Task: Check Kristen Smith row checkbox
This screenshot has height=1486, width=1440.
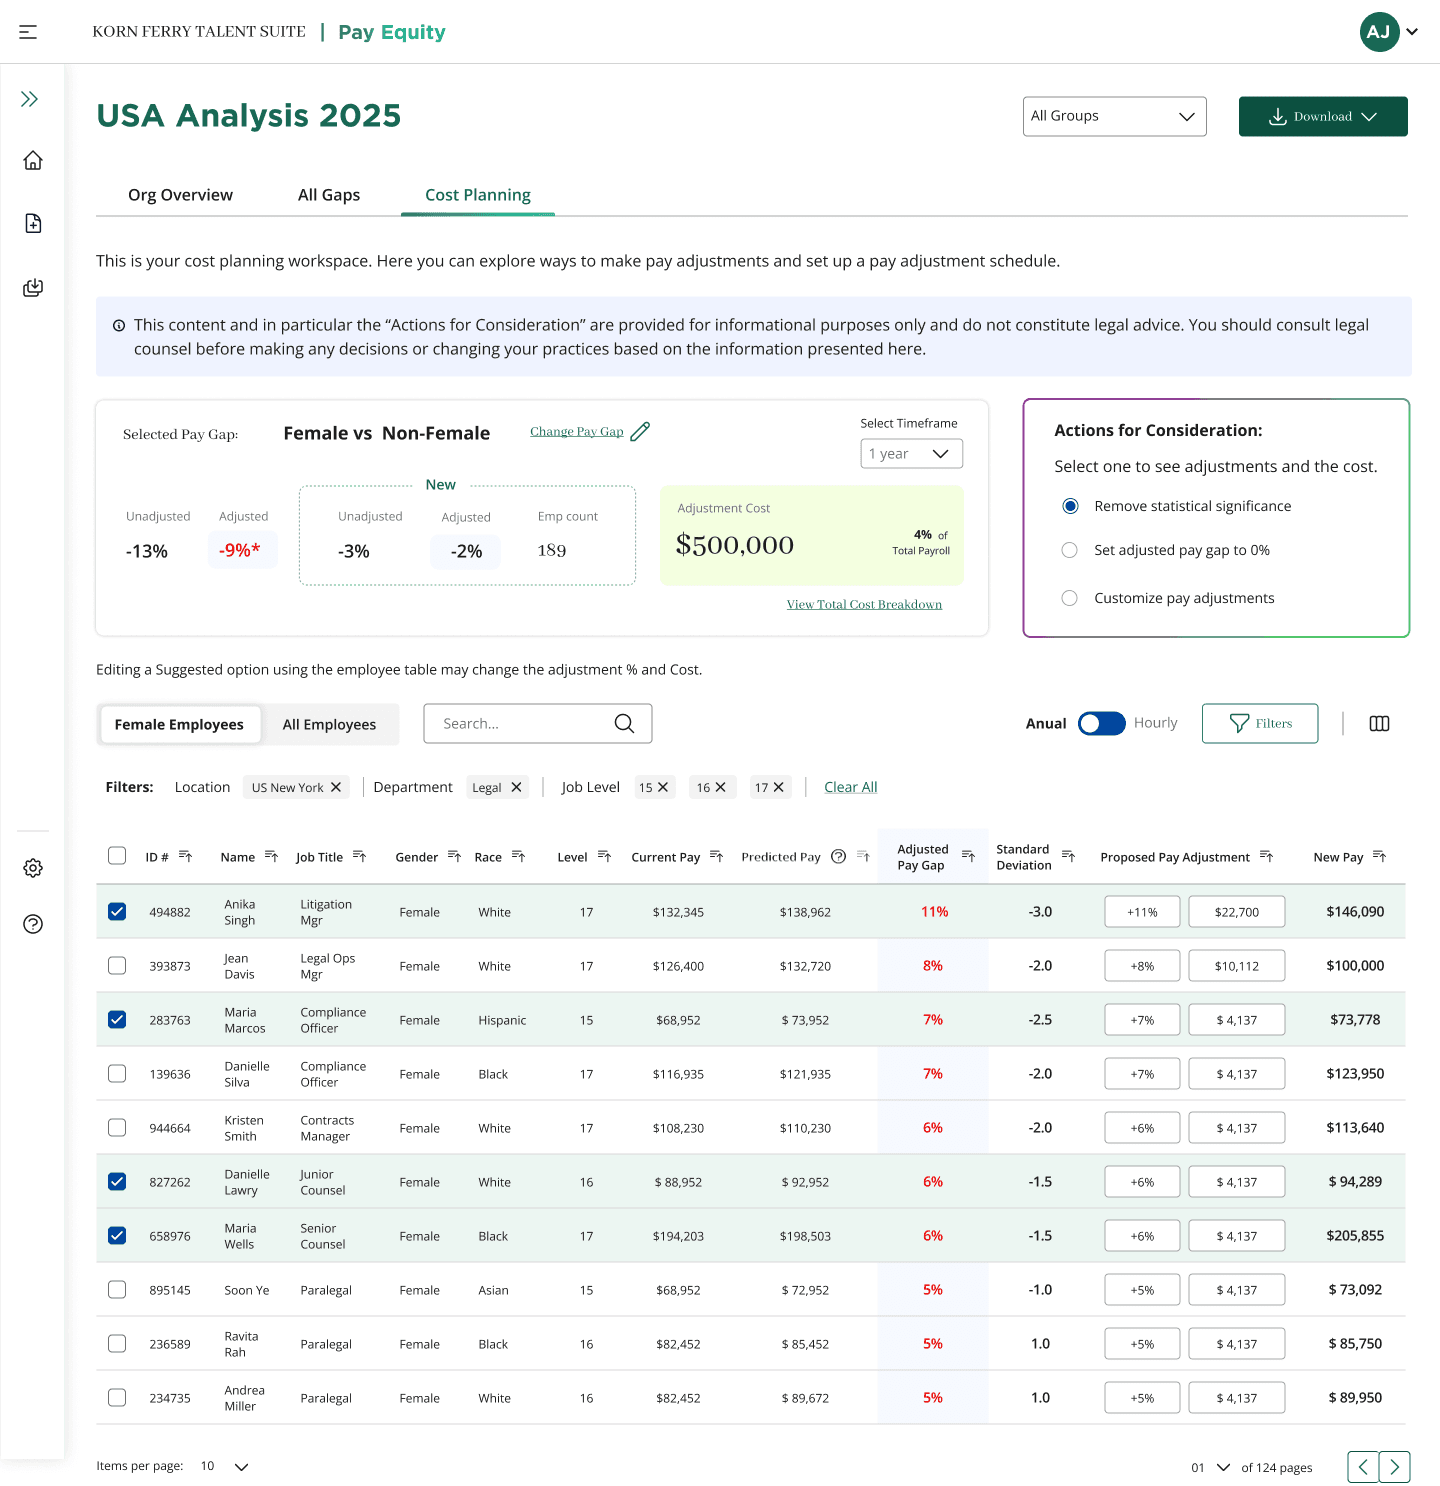Action: tap(117, 1128)
